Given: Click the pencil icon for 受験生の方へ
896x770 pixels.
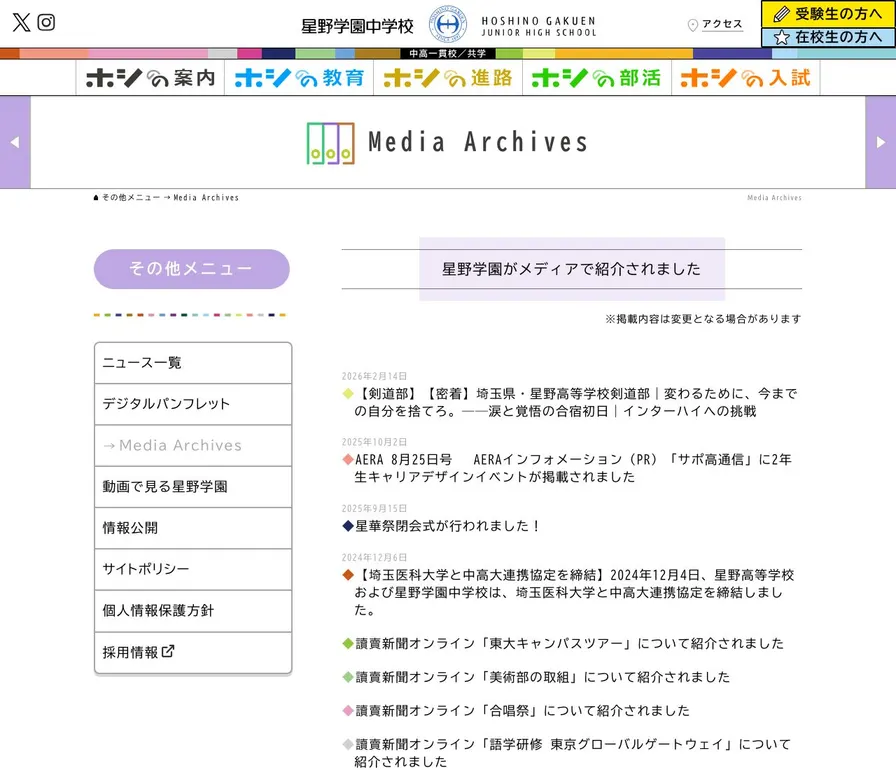Looking at the screenshot, I should pyautogui.click(x=781, y=14).
